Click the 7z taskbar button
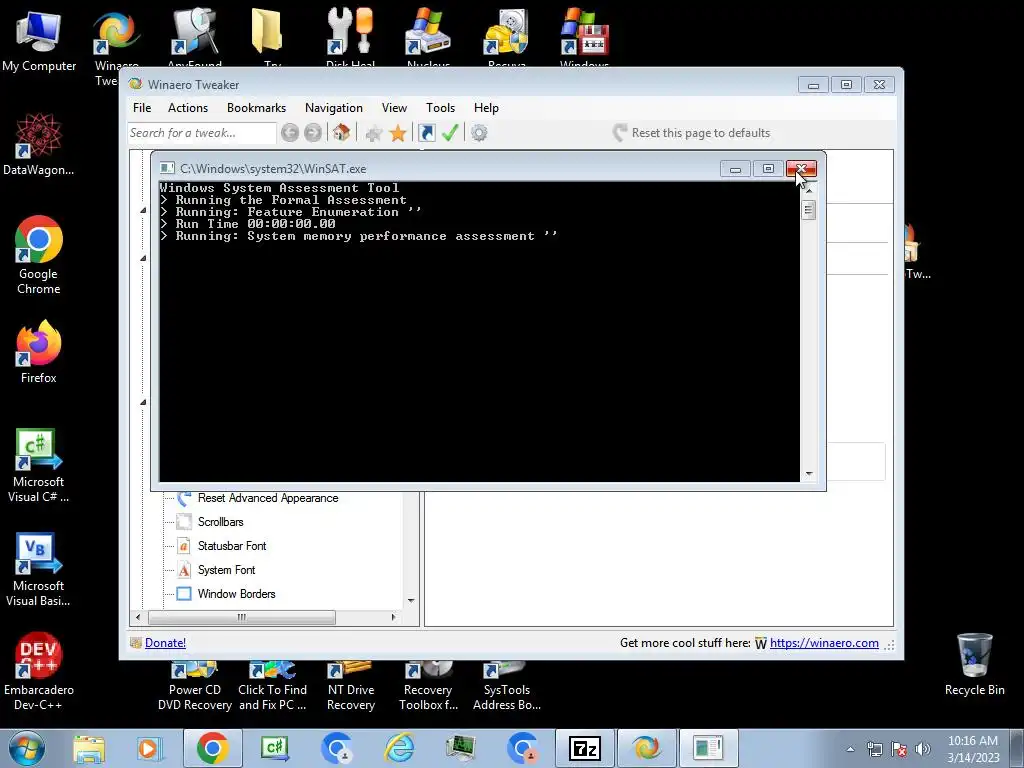The image size is (1024, 768). point(584,748)
